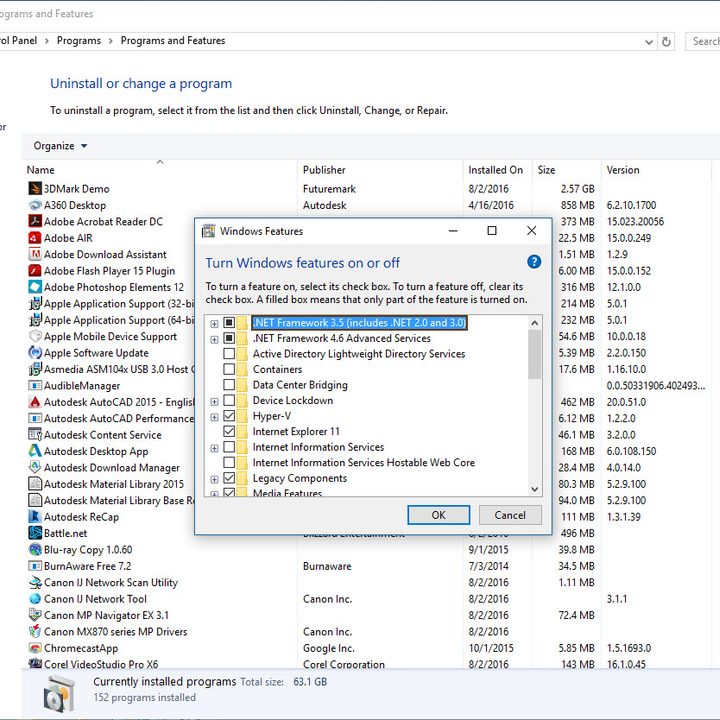Viewport: 720px width, 720px height.
Task: Go to Programs in the breadcrumb
Action: pos(79,41)
